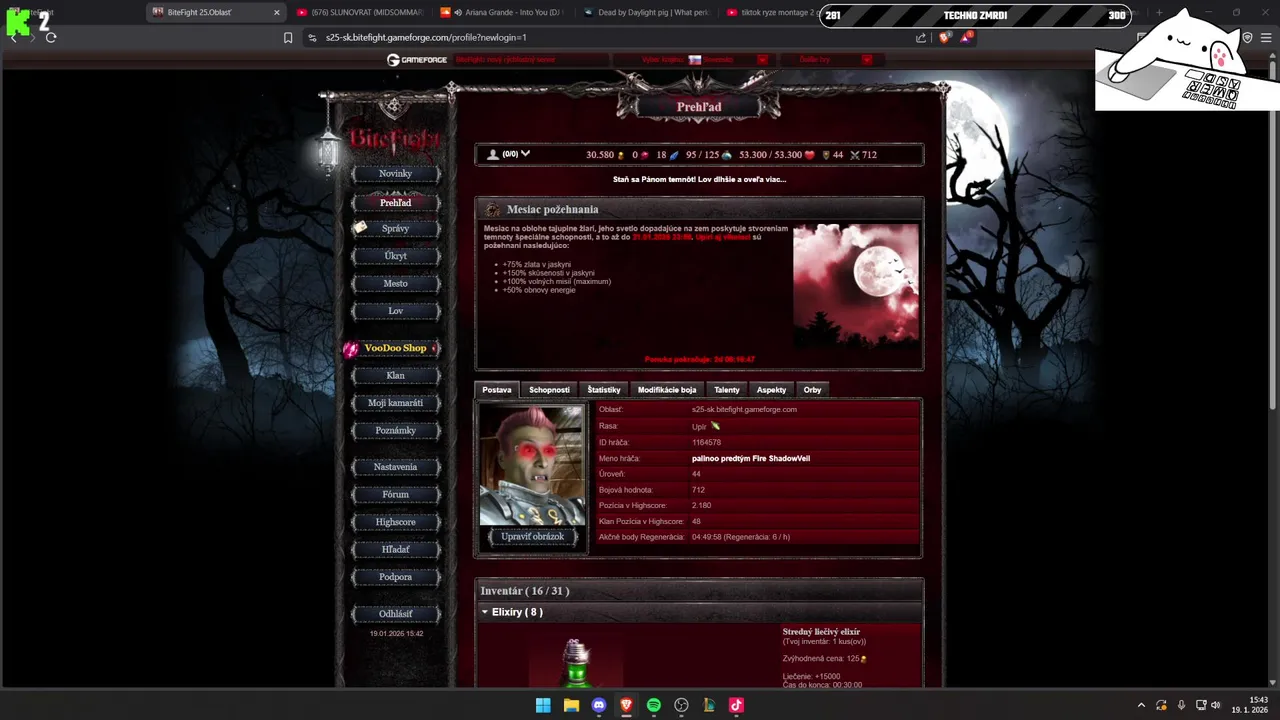1280x720 pixels.
Task: Open the Modifikácie boja tab
Action: pyautogui.click(x=667, y=390)
